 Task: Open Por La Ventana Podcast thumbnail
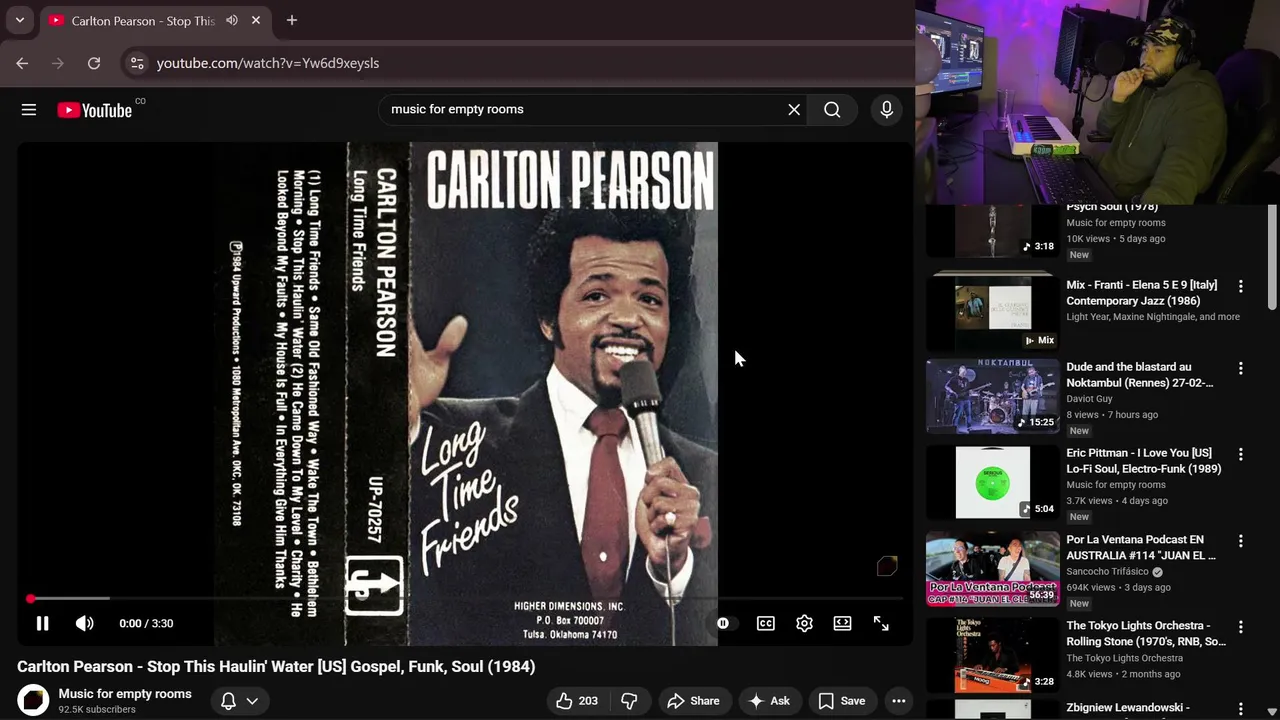click(x=992, y=569)
